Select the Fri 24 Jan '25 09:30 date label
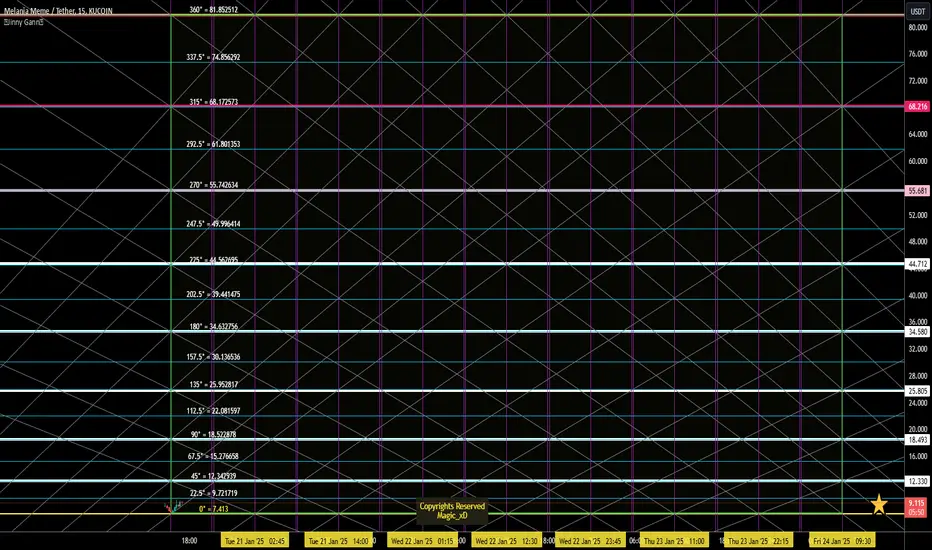This screenshot has width=932, height=550. tap(842, 540)
